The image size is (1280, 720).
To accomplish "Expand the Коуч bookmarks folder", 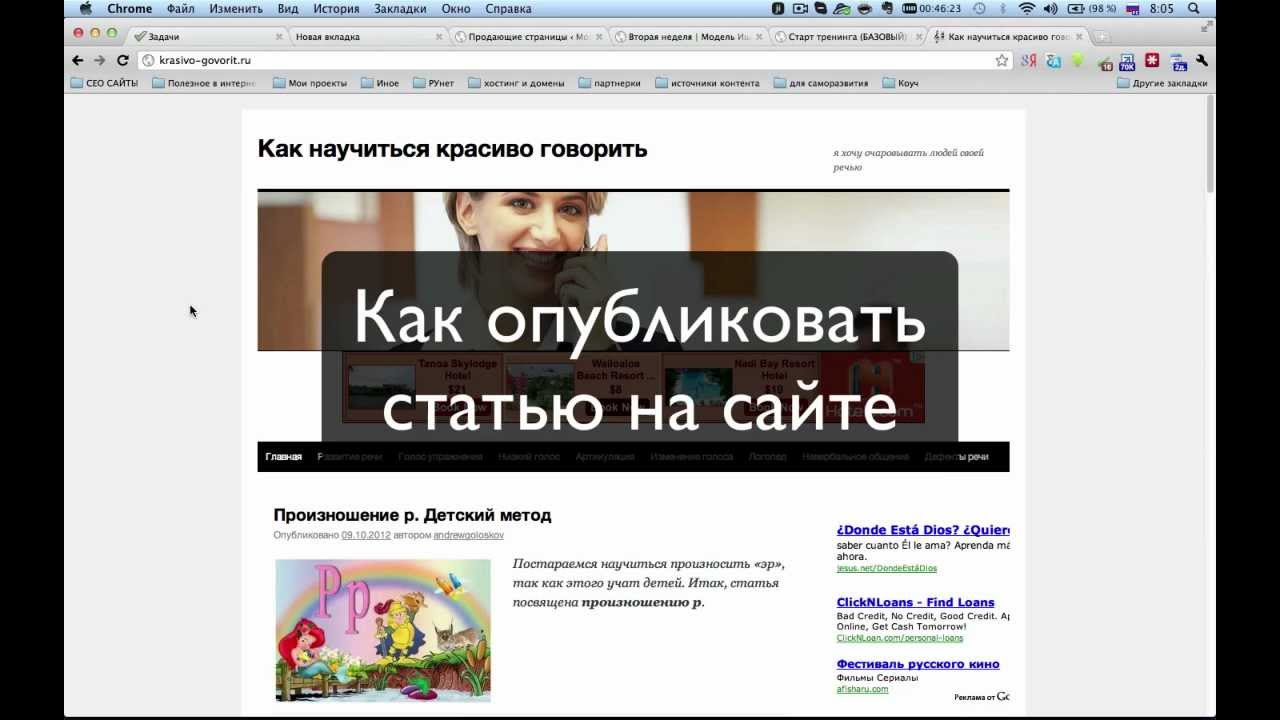I will pyautogui.click(x=901, y=83).
